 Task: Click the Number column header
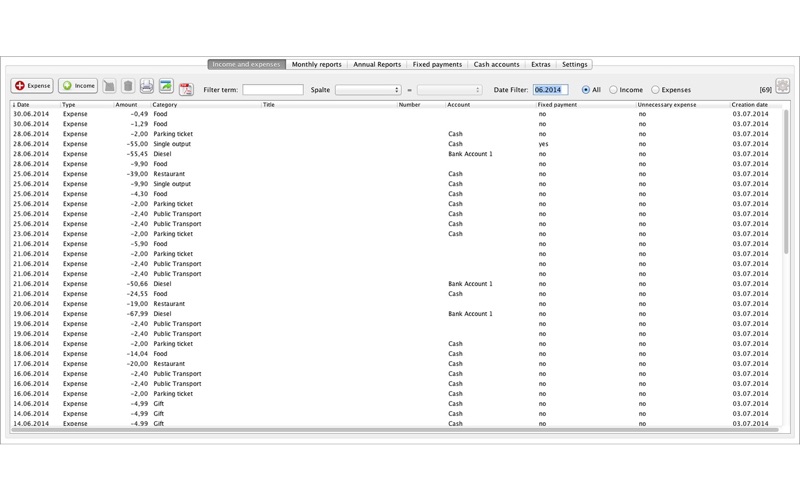point(421,105)
